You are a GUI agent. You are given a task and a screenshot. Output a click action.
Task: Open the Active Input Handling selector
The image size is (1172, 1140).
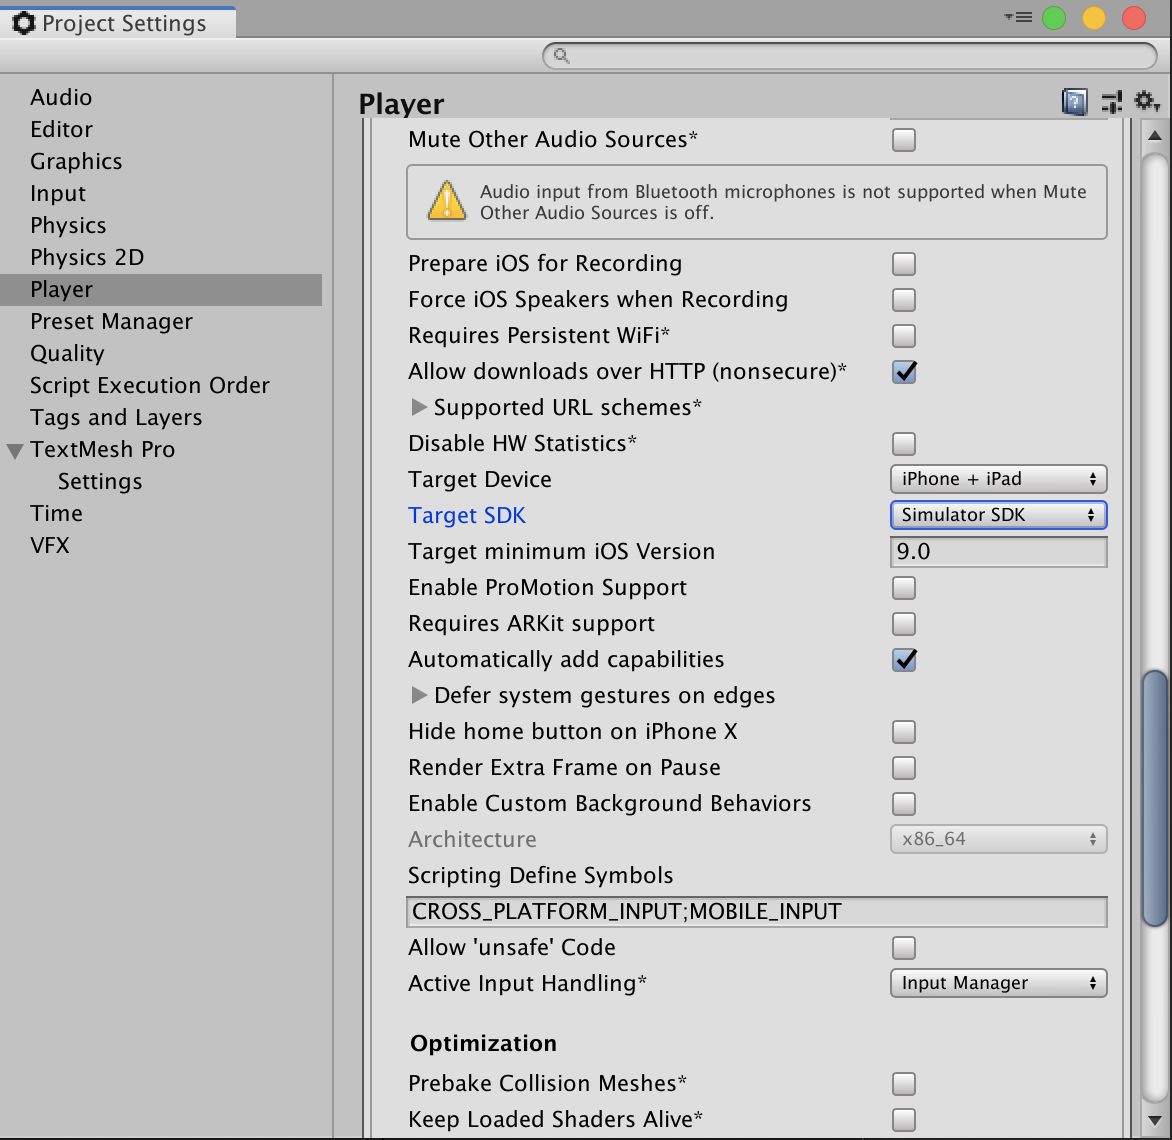point(997,983)
